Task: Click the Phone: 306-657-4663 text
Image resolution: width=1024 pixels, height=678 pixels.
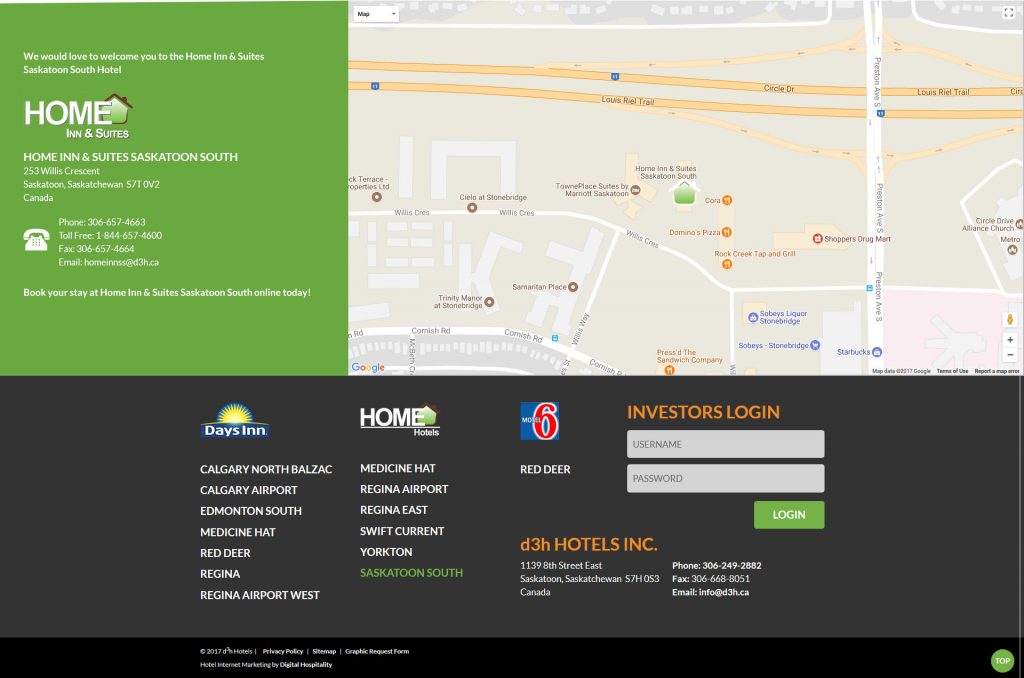Action: click(102, 222)
